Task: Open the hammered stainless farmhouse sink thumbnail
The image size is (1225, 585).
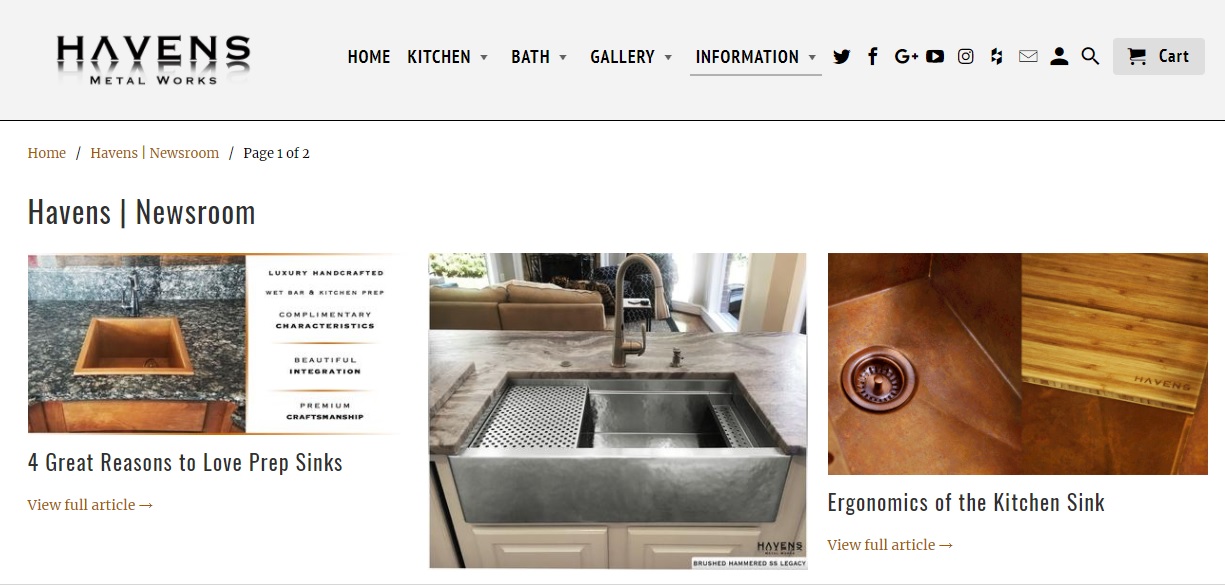Action: click(617, 411)
